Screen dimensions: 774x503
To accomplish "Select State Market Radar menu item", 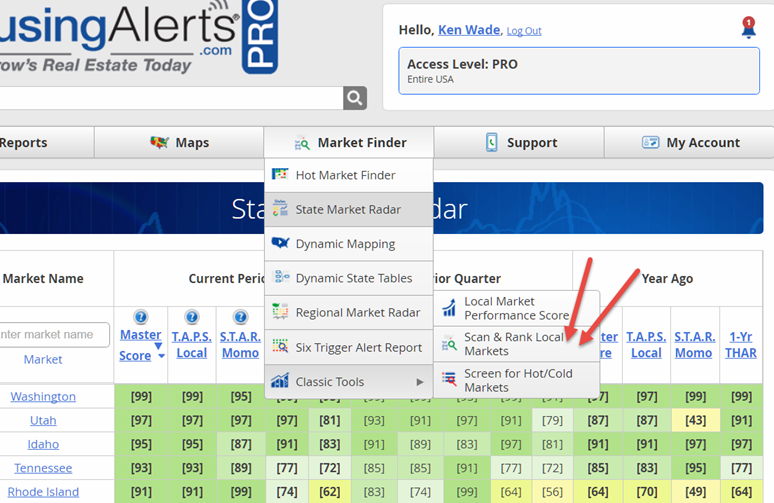I will point(349,209).
